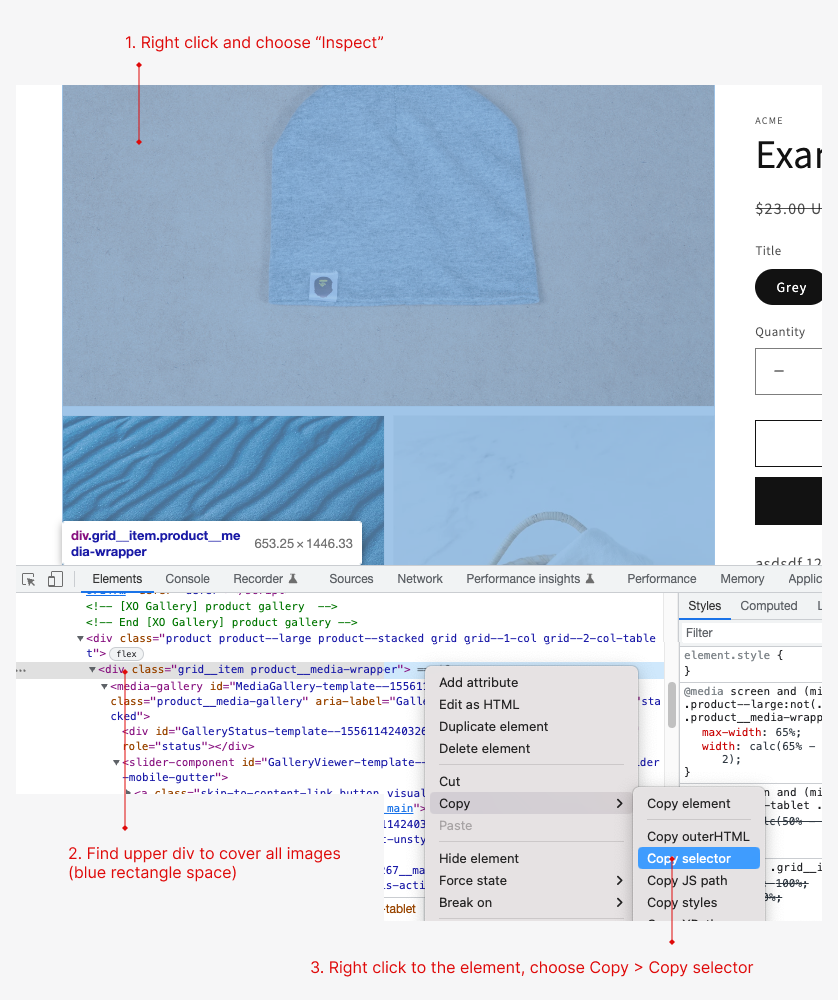Click the flex badge on the product div
Viewport: 838px width, 1000px height.
[128, 652]
